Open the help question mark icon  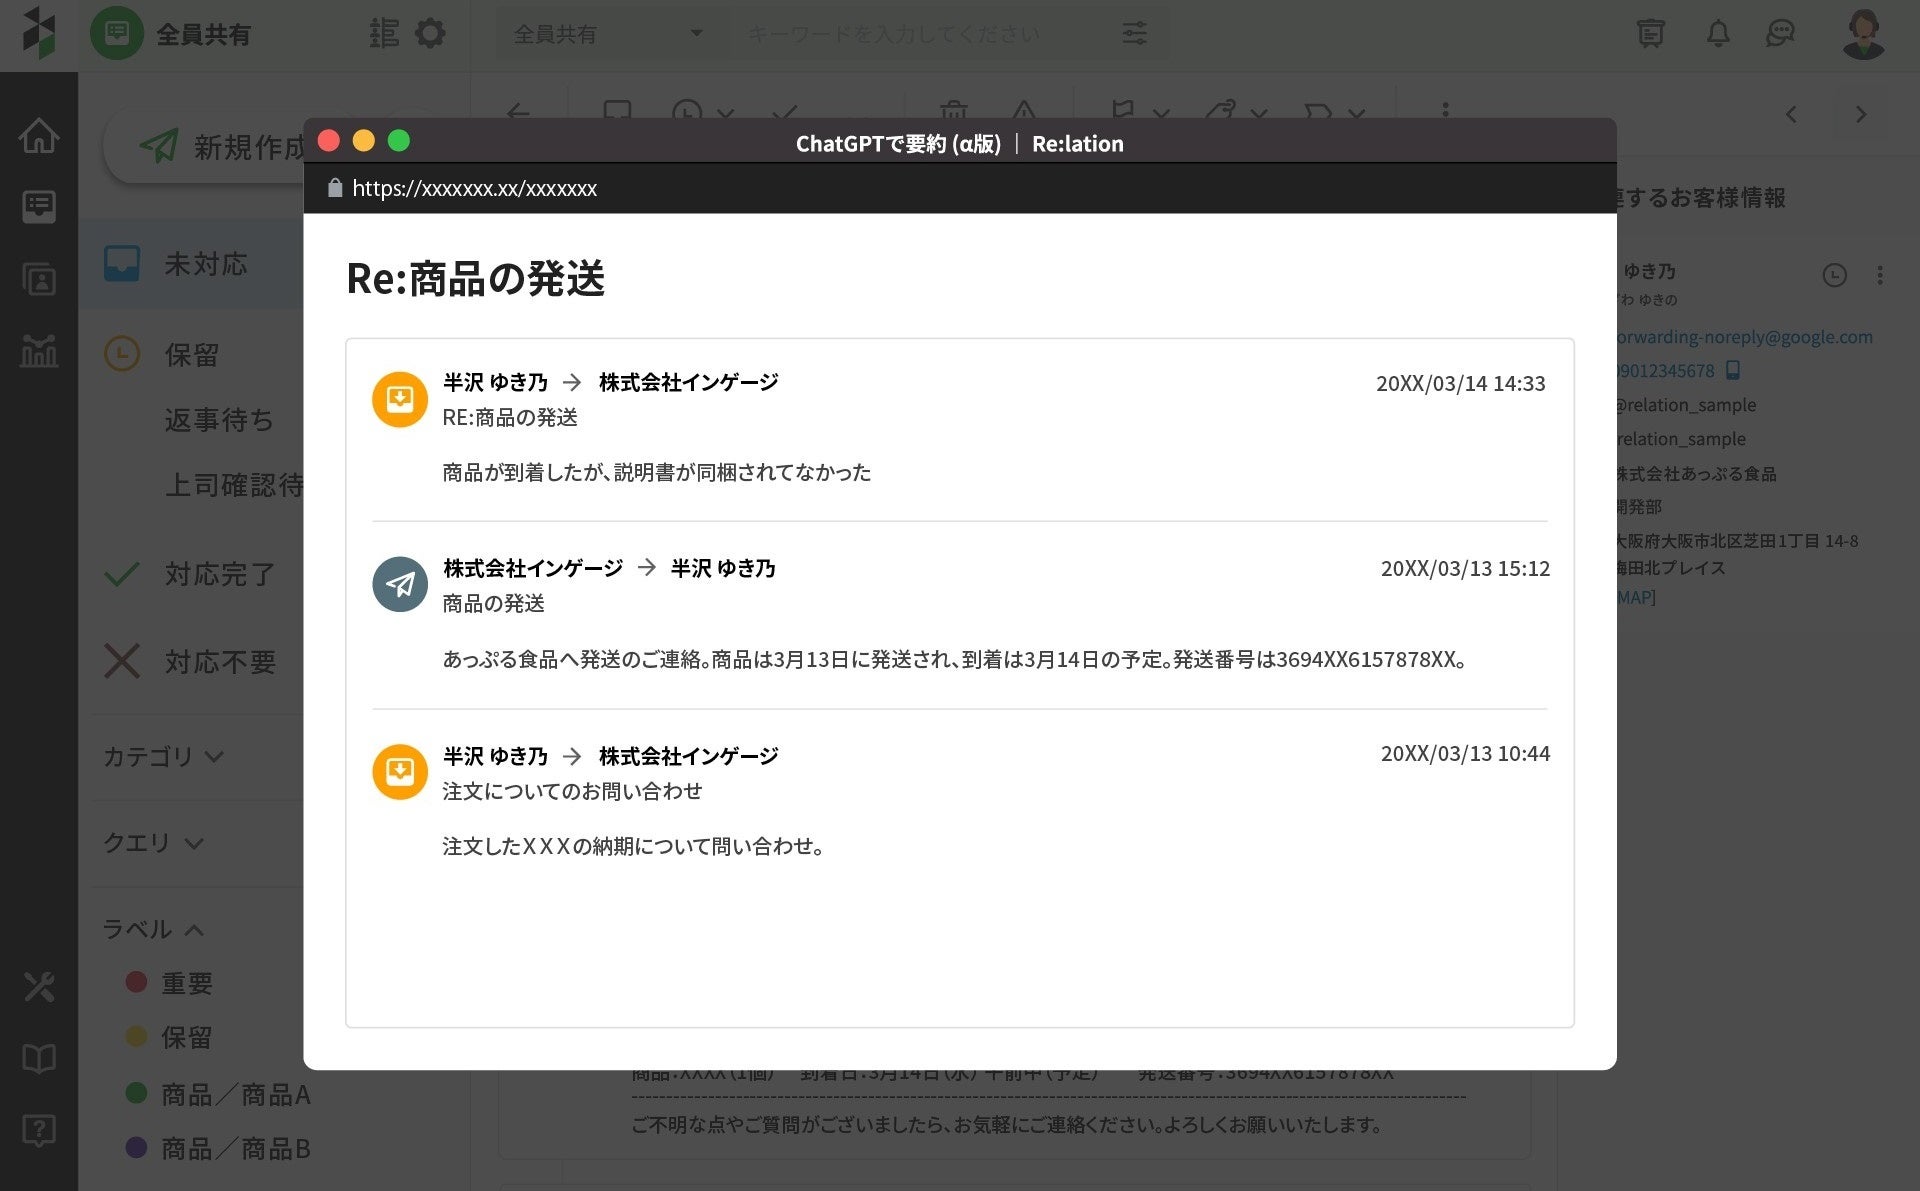[x=38, y=1131]
